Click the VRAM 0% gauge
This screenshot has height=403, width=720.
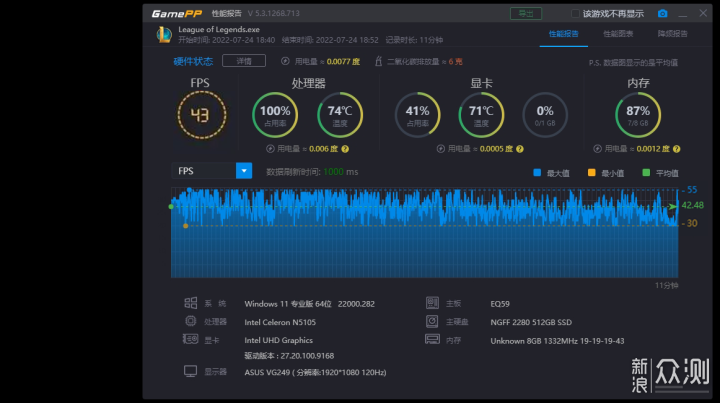pyautogui.click(x=545, y=115)
